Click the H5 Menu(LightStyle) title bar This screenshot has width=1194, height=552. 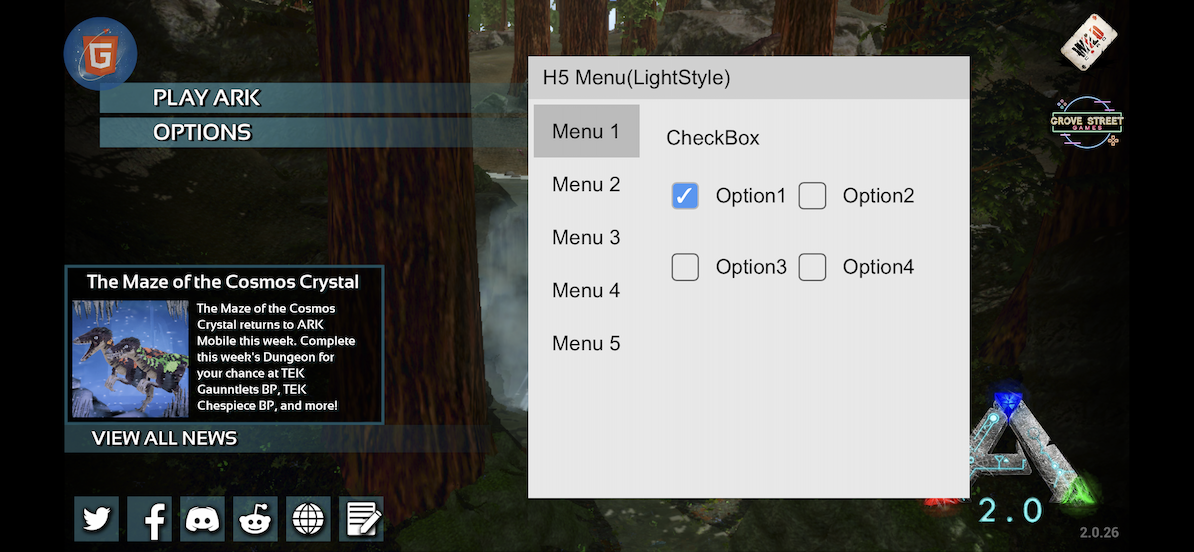tap(749, 78)
